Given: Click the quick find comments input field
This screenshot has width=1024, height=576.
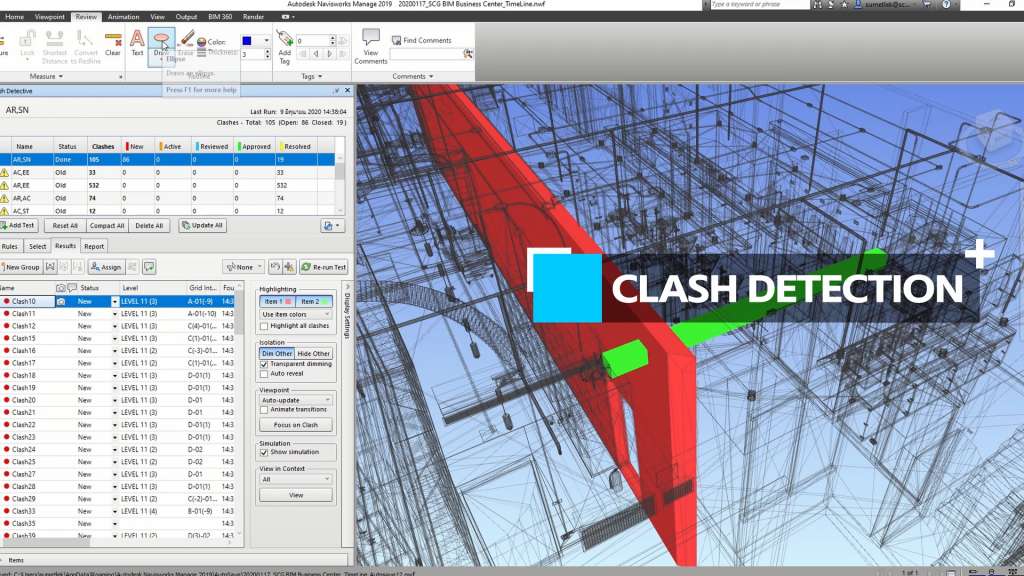Looking at the screenshot, I should point(426,54).
